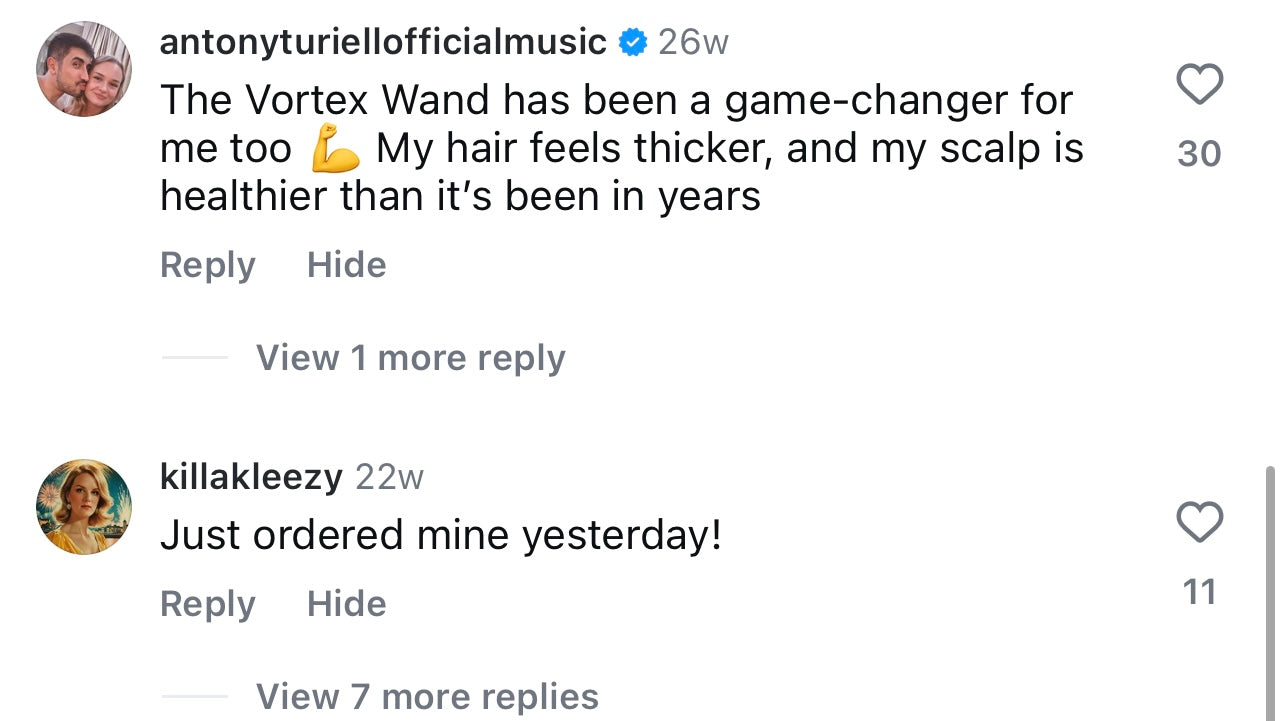Screen dimensions: 1284x721
Task: Click the "Just ordered mine yesterday!" text
Action: (x=440, y=536)
